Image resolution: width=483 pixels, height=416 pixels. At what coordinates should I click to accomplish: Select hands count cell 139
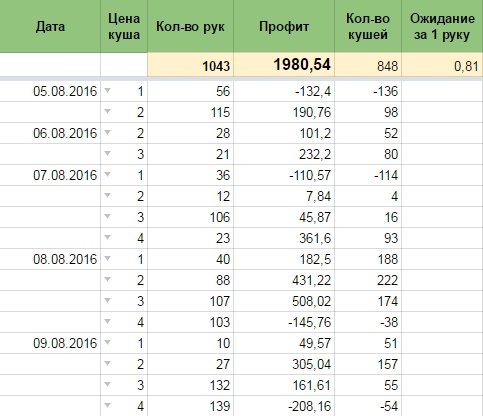click(x=190, y=406)
